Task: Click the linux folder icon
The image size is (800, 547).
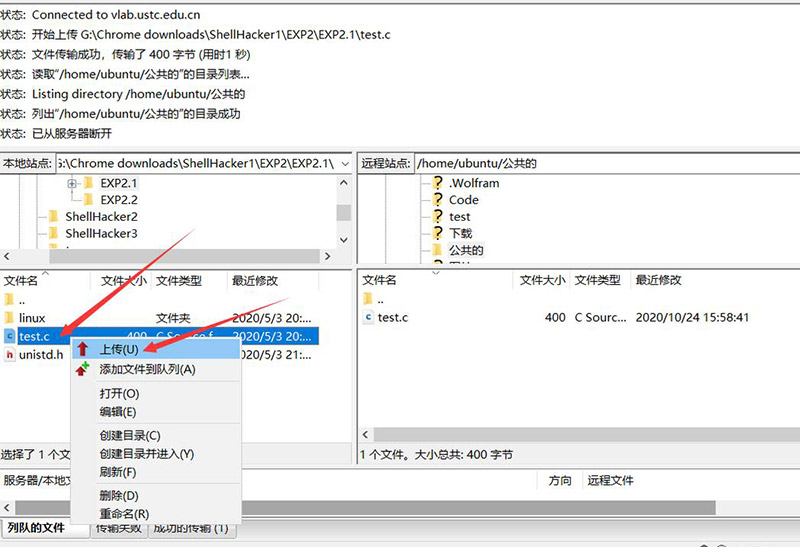Action: [x=9, y=318]
